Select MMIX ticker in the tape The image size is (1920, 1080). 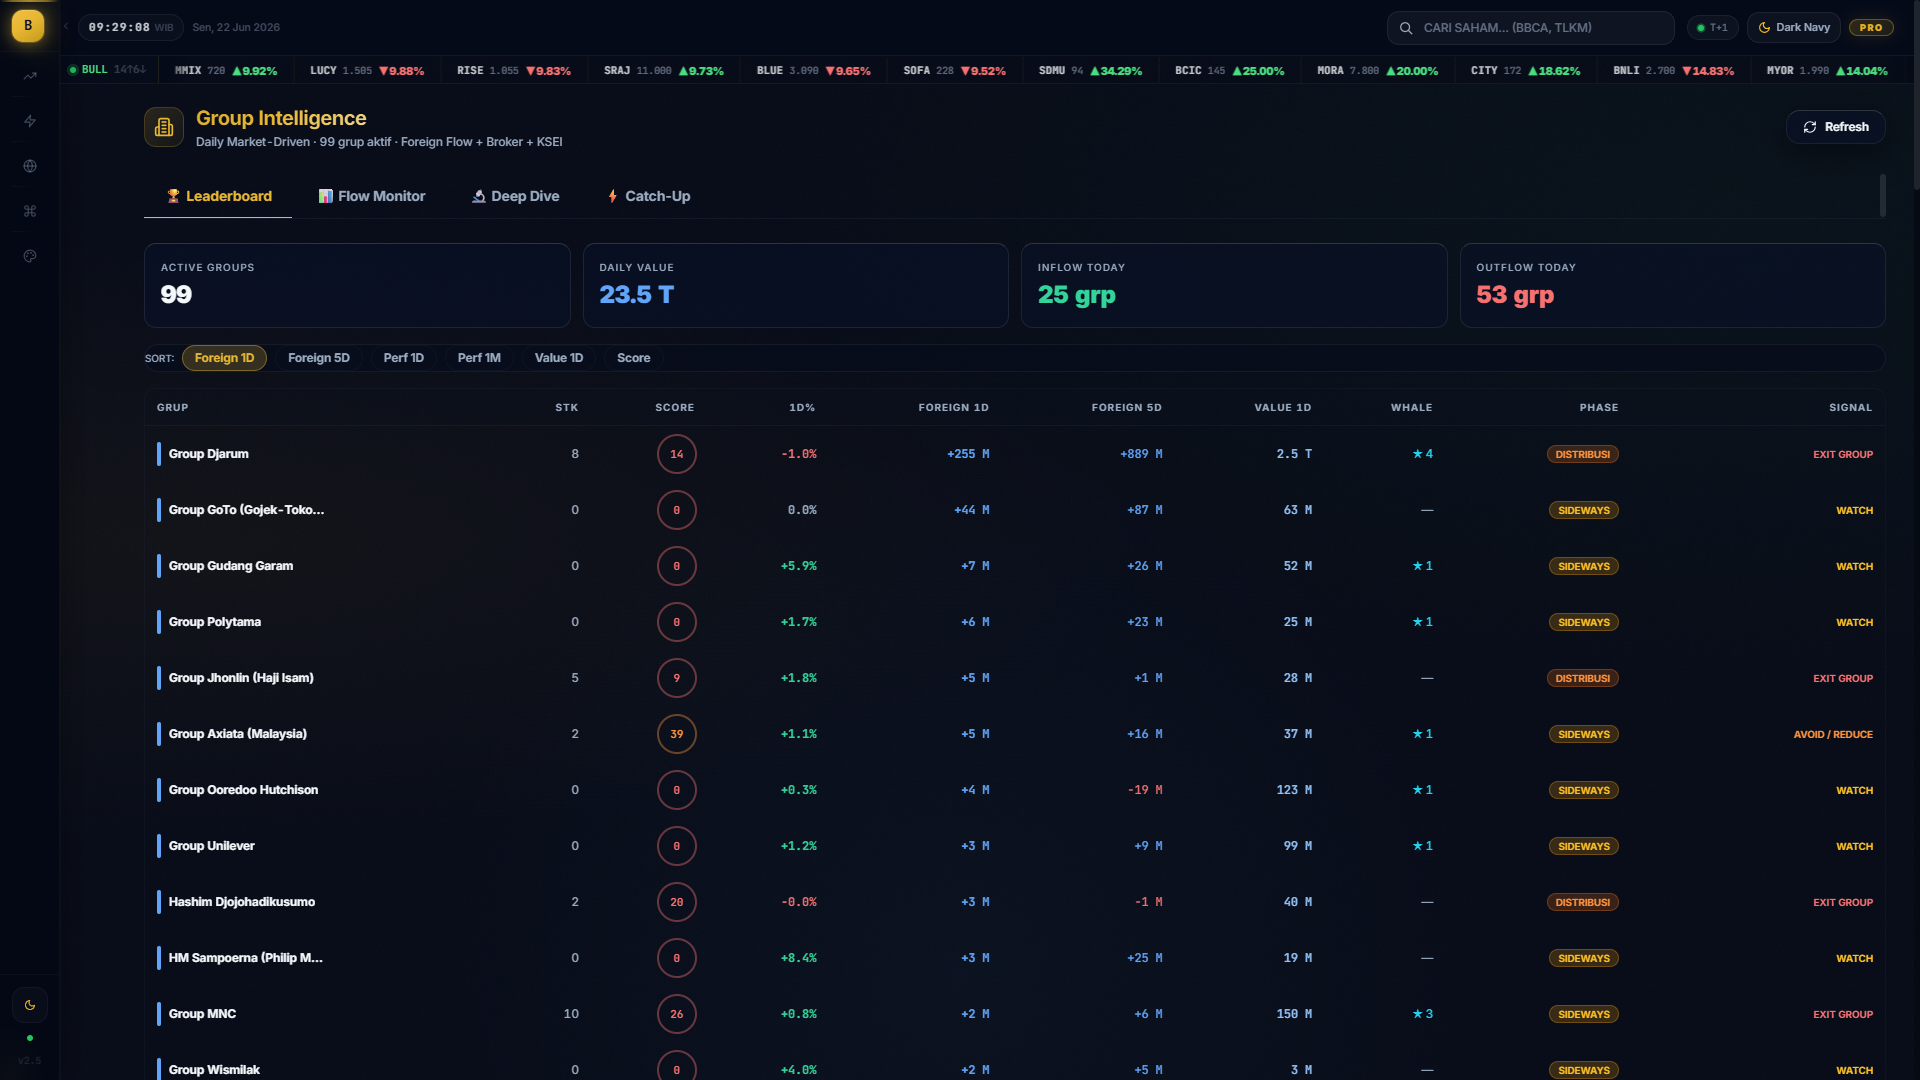coord(225,71)
